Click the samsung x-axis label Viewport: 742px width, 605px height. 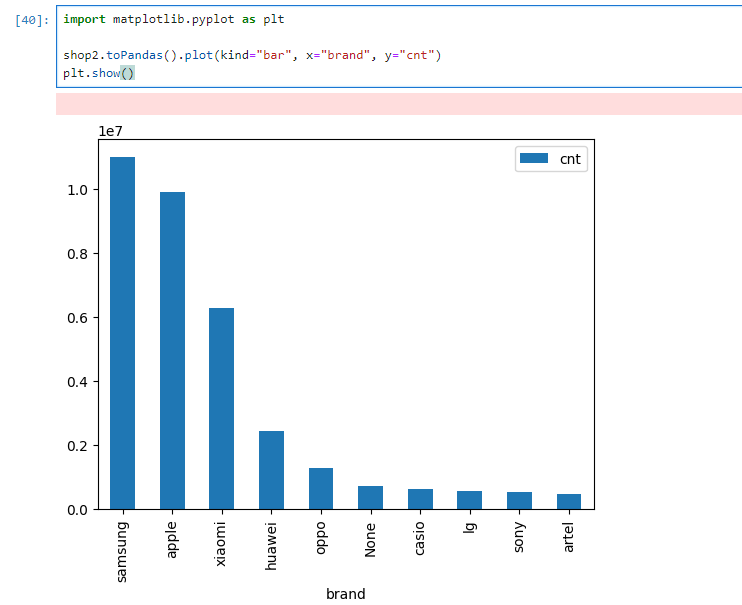point(122,552)
